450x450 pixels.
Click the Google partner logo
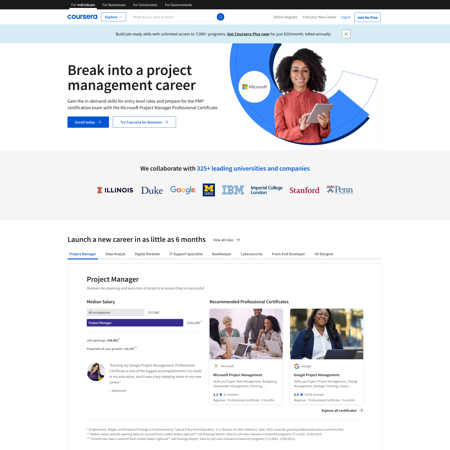click(183, 190)
